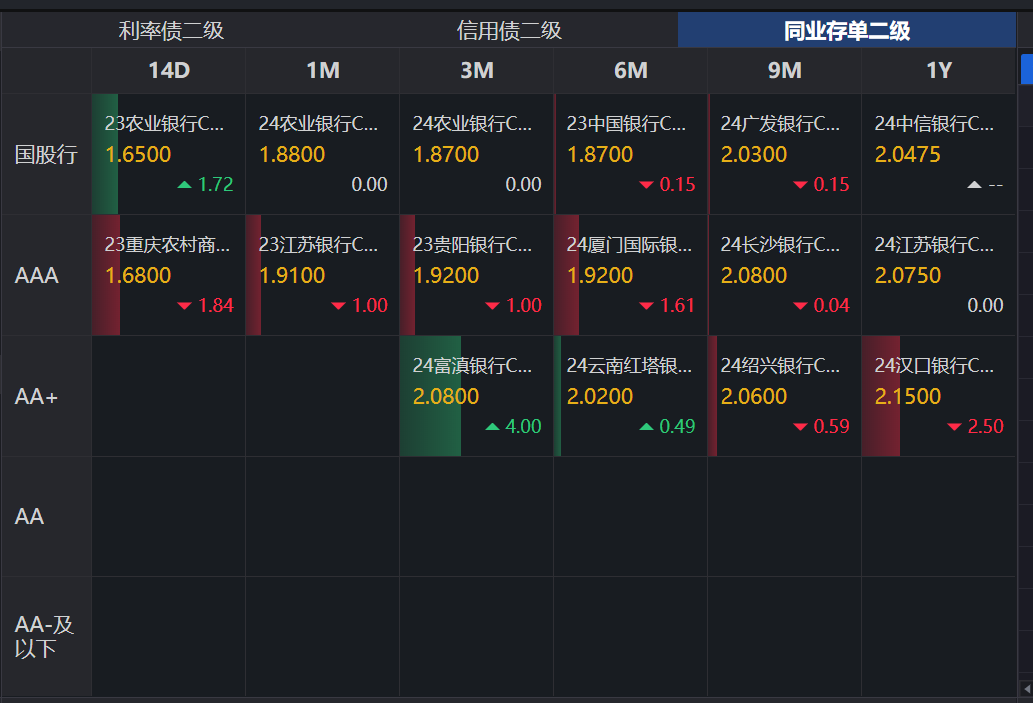The height and width of the screenshot is (703, 1033).
Task: Click the green up arrow beside 4.00
Action: [x=492, y=427]
